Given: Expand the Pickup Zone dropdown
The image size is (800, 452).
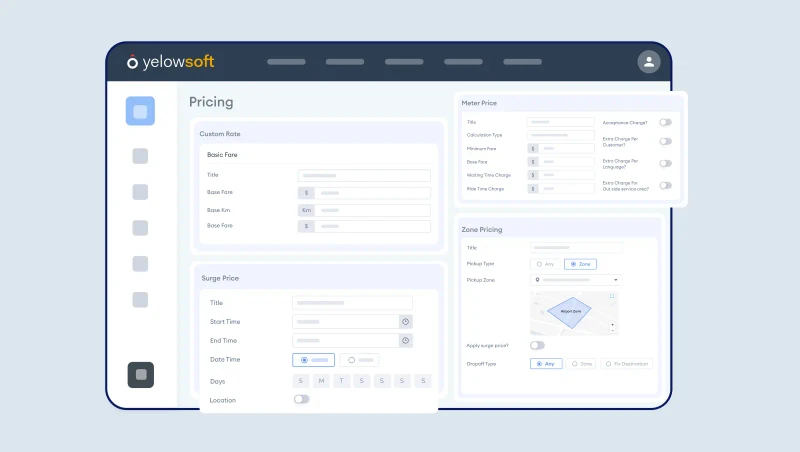Looking at the screenshot, I should tap(615, 280).
